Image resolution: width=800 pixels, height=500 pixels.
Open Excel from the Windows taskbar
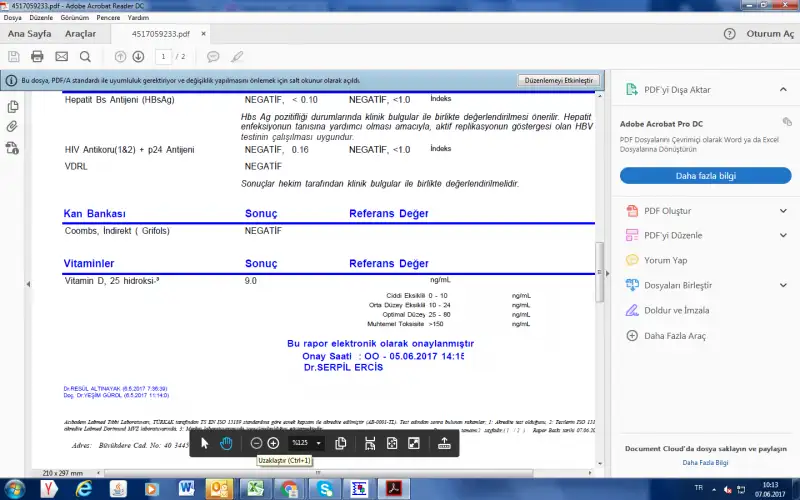pos(255,489)
